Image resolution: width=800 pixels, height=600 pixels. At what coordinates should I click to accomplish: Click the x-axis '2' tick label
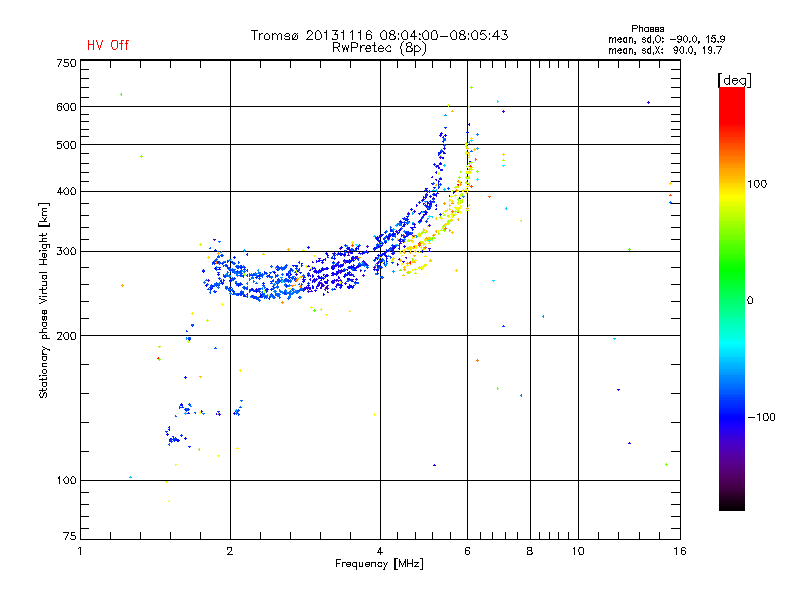pyautogui.click(x=230, y=551)
